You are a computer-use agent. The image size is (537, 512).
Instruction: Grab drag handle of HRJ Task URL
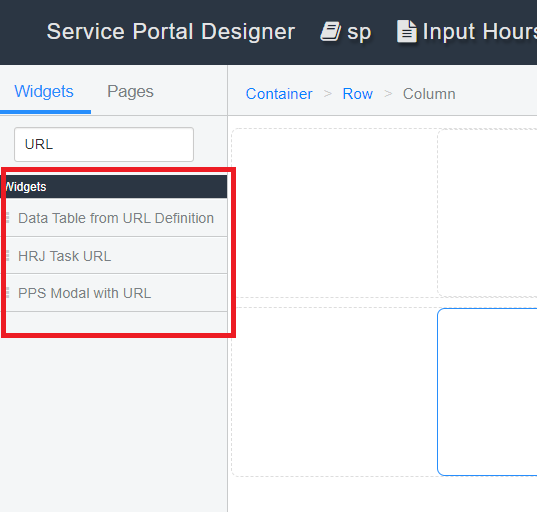point(8,255)
